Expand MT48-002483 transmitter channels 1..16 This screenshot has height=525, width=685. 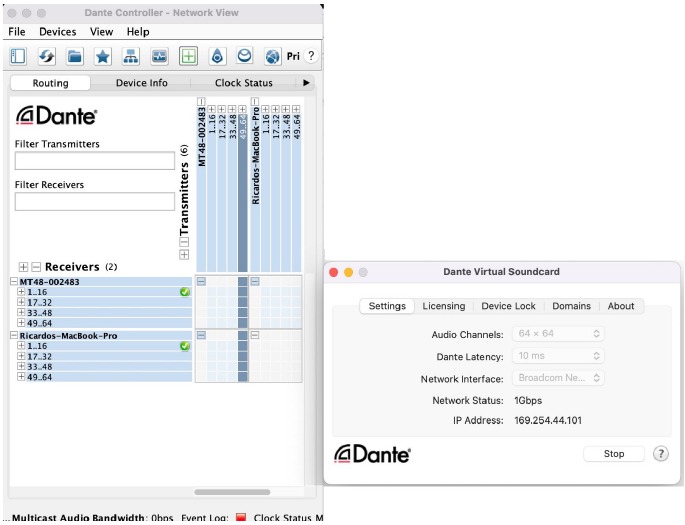pyautogui.click(x=211, y=109)
